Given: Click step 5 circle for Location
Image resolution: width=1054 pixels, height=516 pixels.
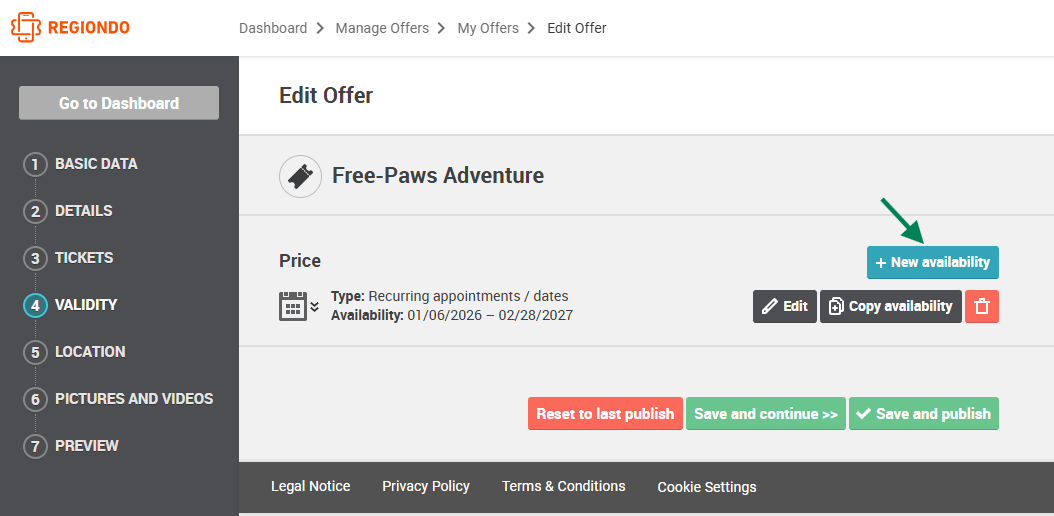Looking at the screenshot, I should tap(35, 353).
